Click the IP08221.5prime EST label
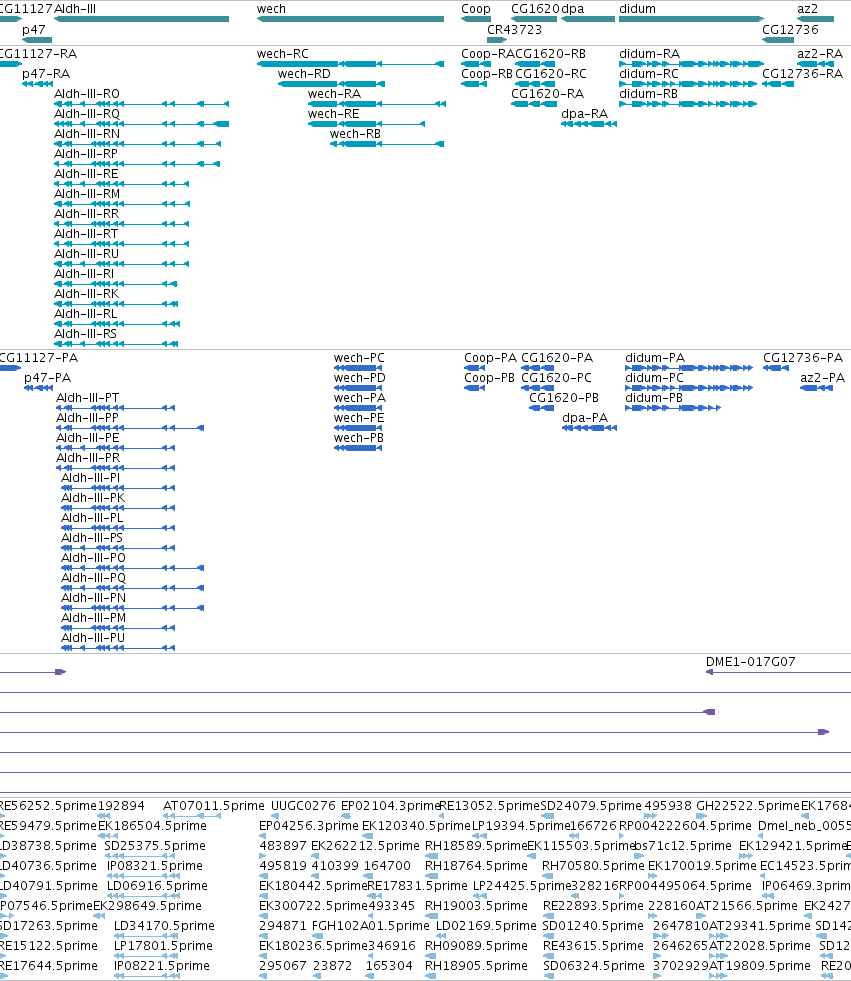 pyautogui.click(x=161, y=966)
